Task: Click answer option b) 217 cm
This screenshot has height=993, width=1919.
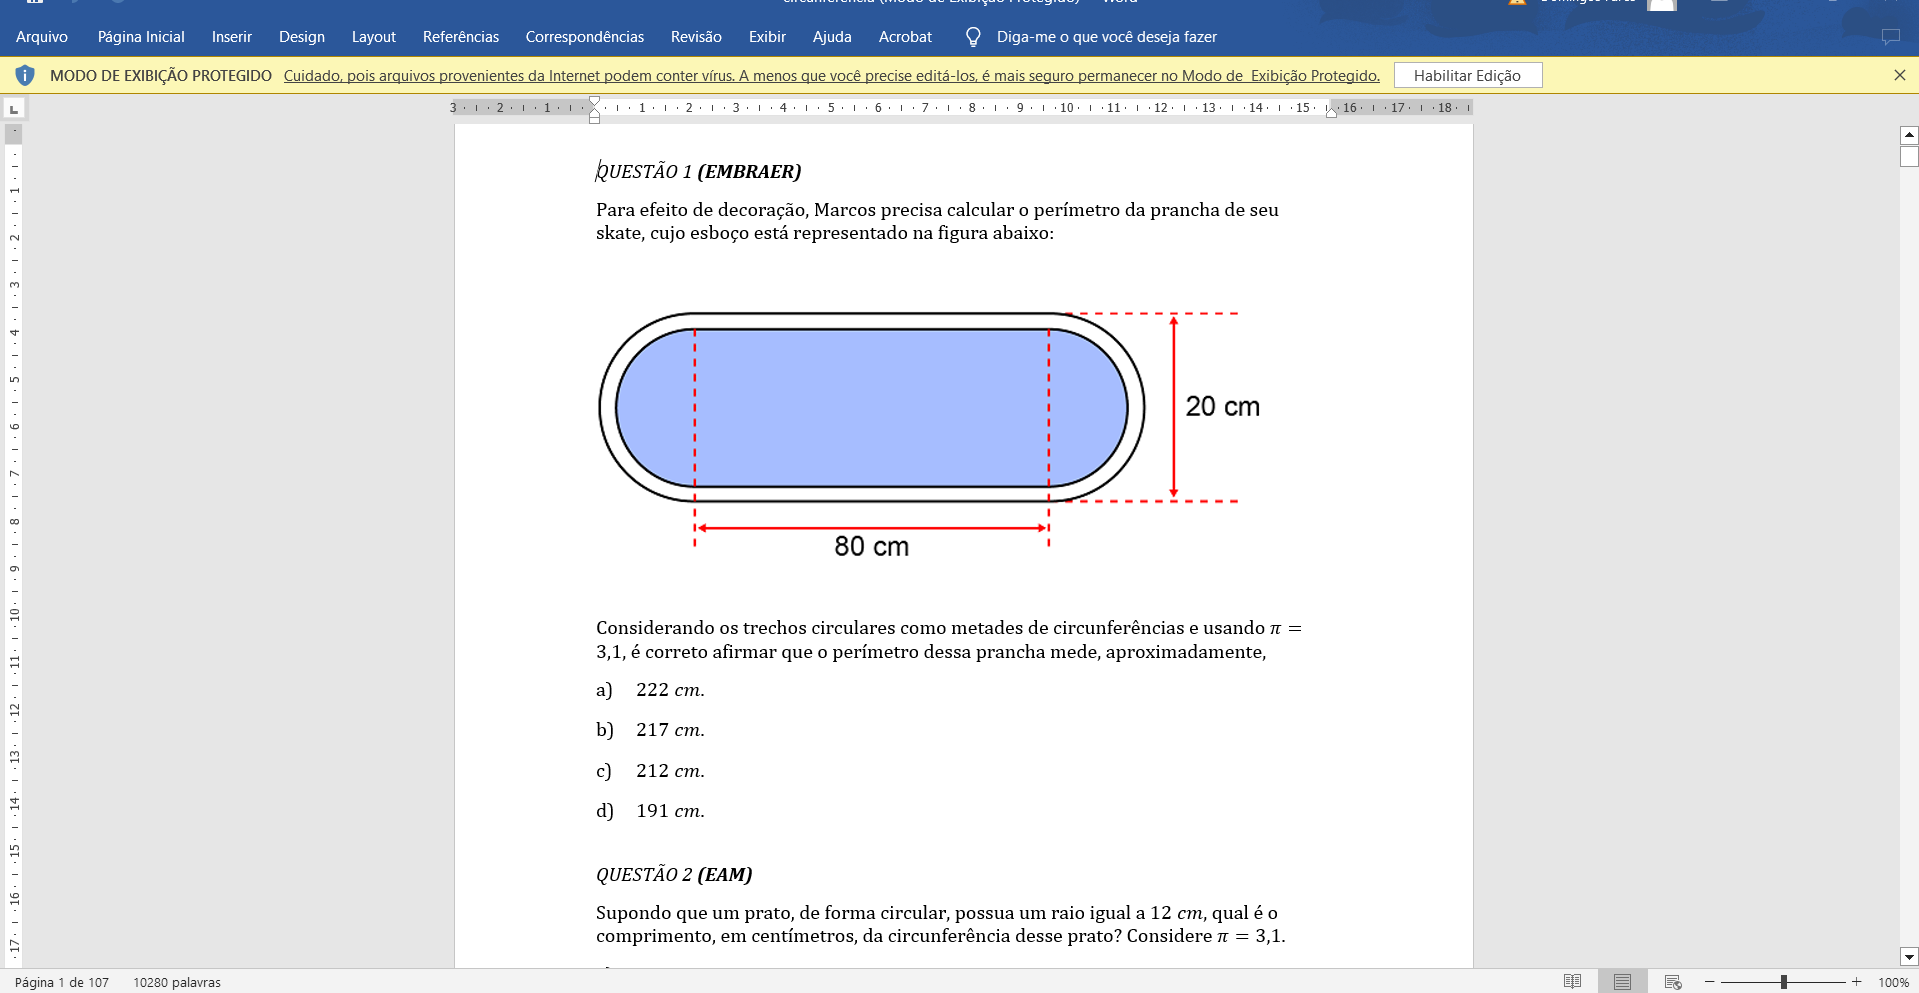Action: [651, 730]
